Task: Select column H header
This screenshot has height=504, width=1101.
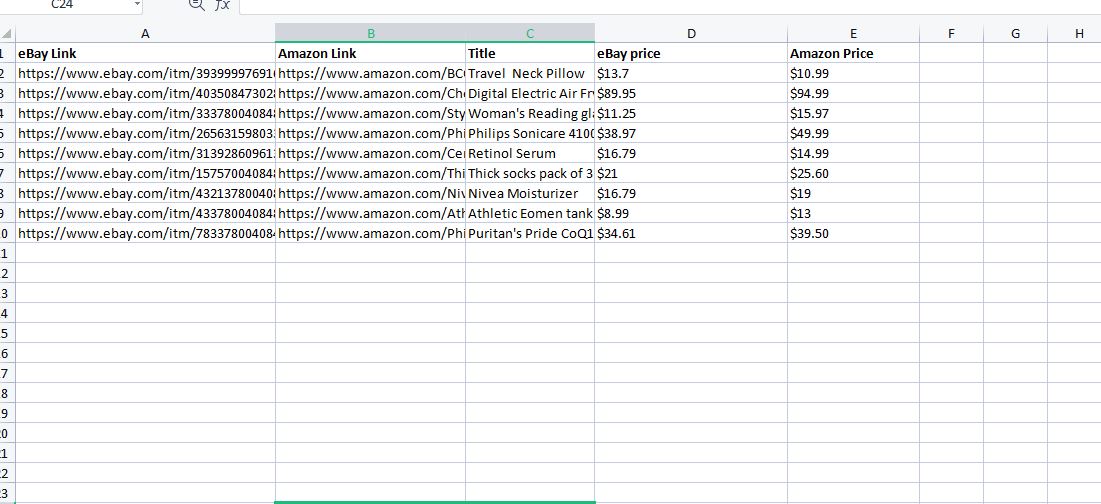Action: click(1078, 33)
